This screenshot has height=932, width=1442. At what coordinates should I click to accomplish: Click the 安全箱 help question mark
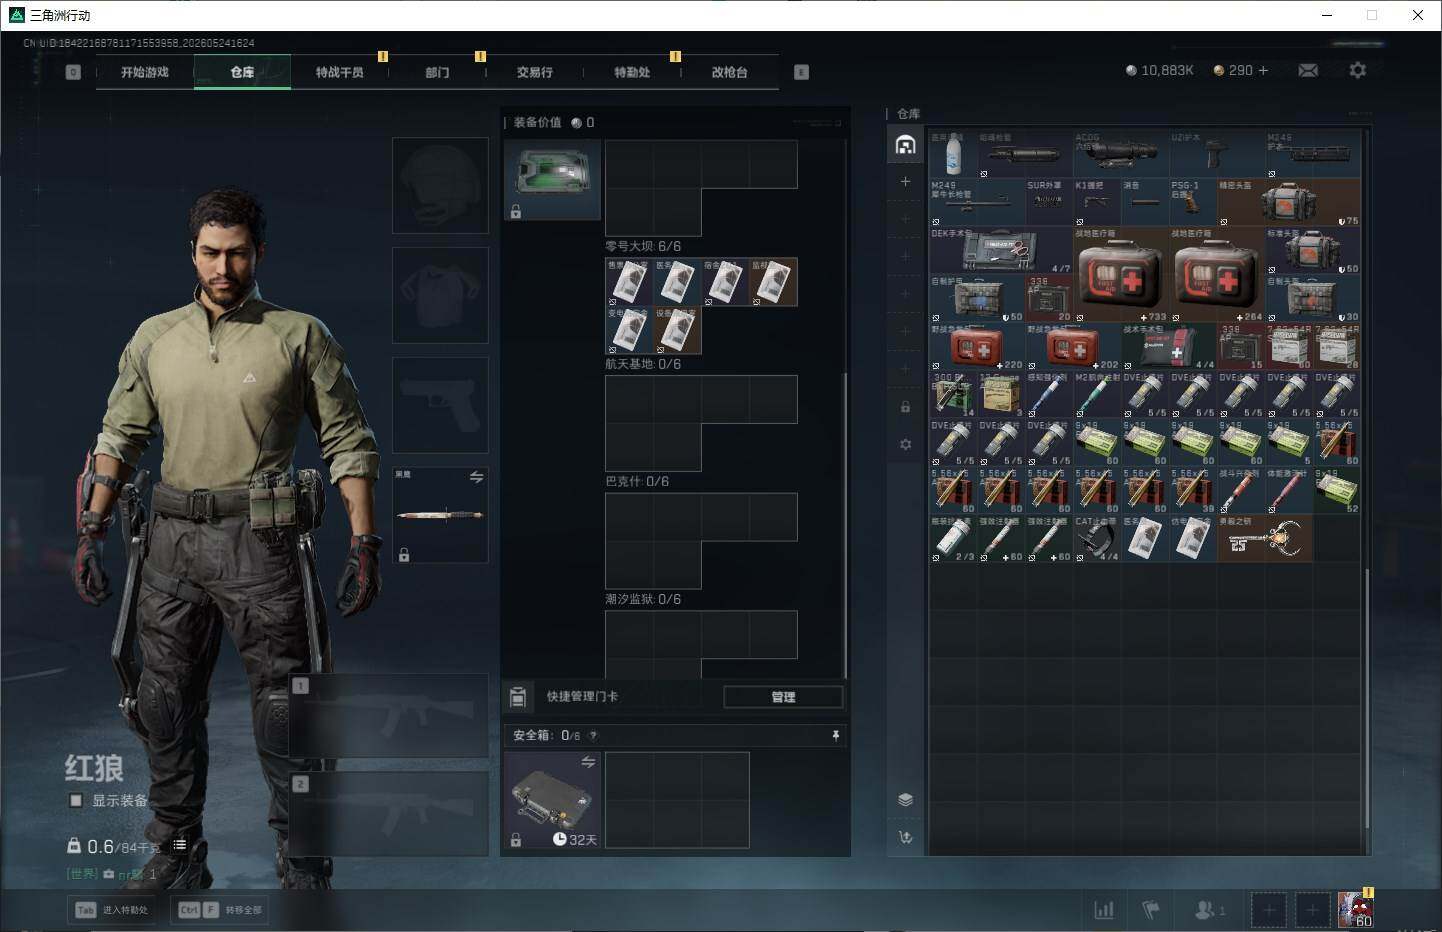[x=593, y=735]
